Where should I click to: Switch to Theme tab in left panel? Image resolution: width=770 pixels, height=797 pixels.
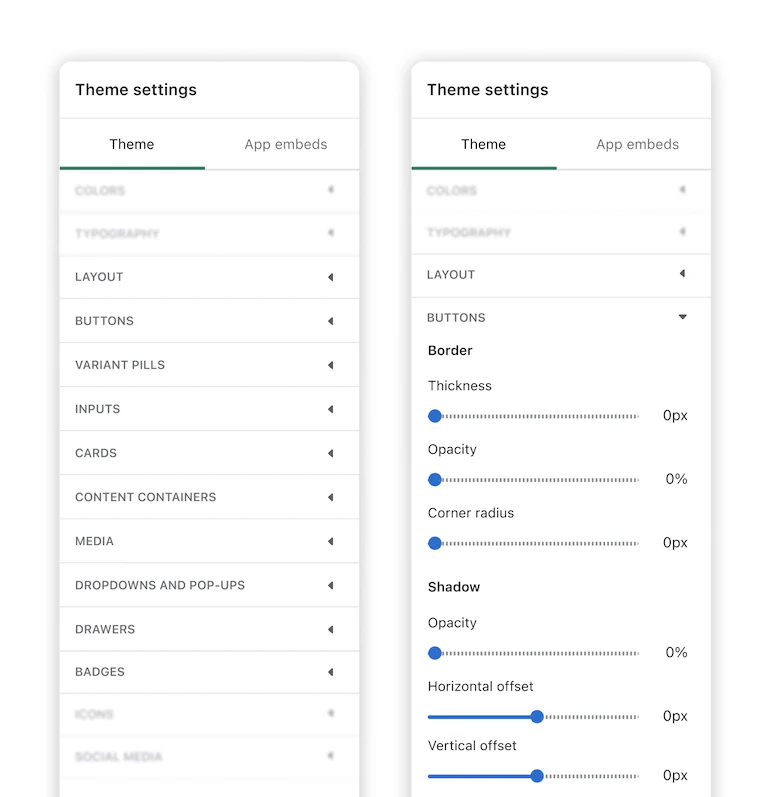pyautogui.click(x=132, y=144)
